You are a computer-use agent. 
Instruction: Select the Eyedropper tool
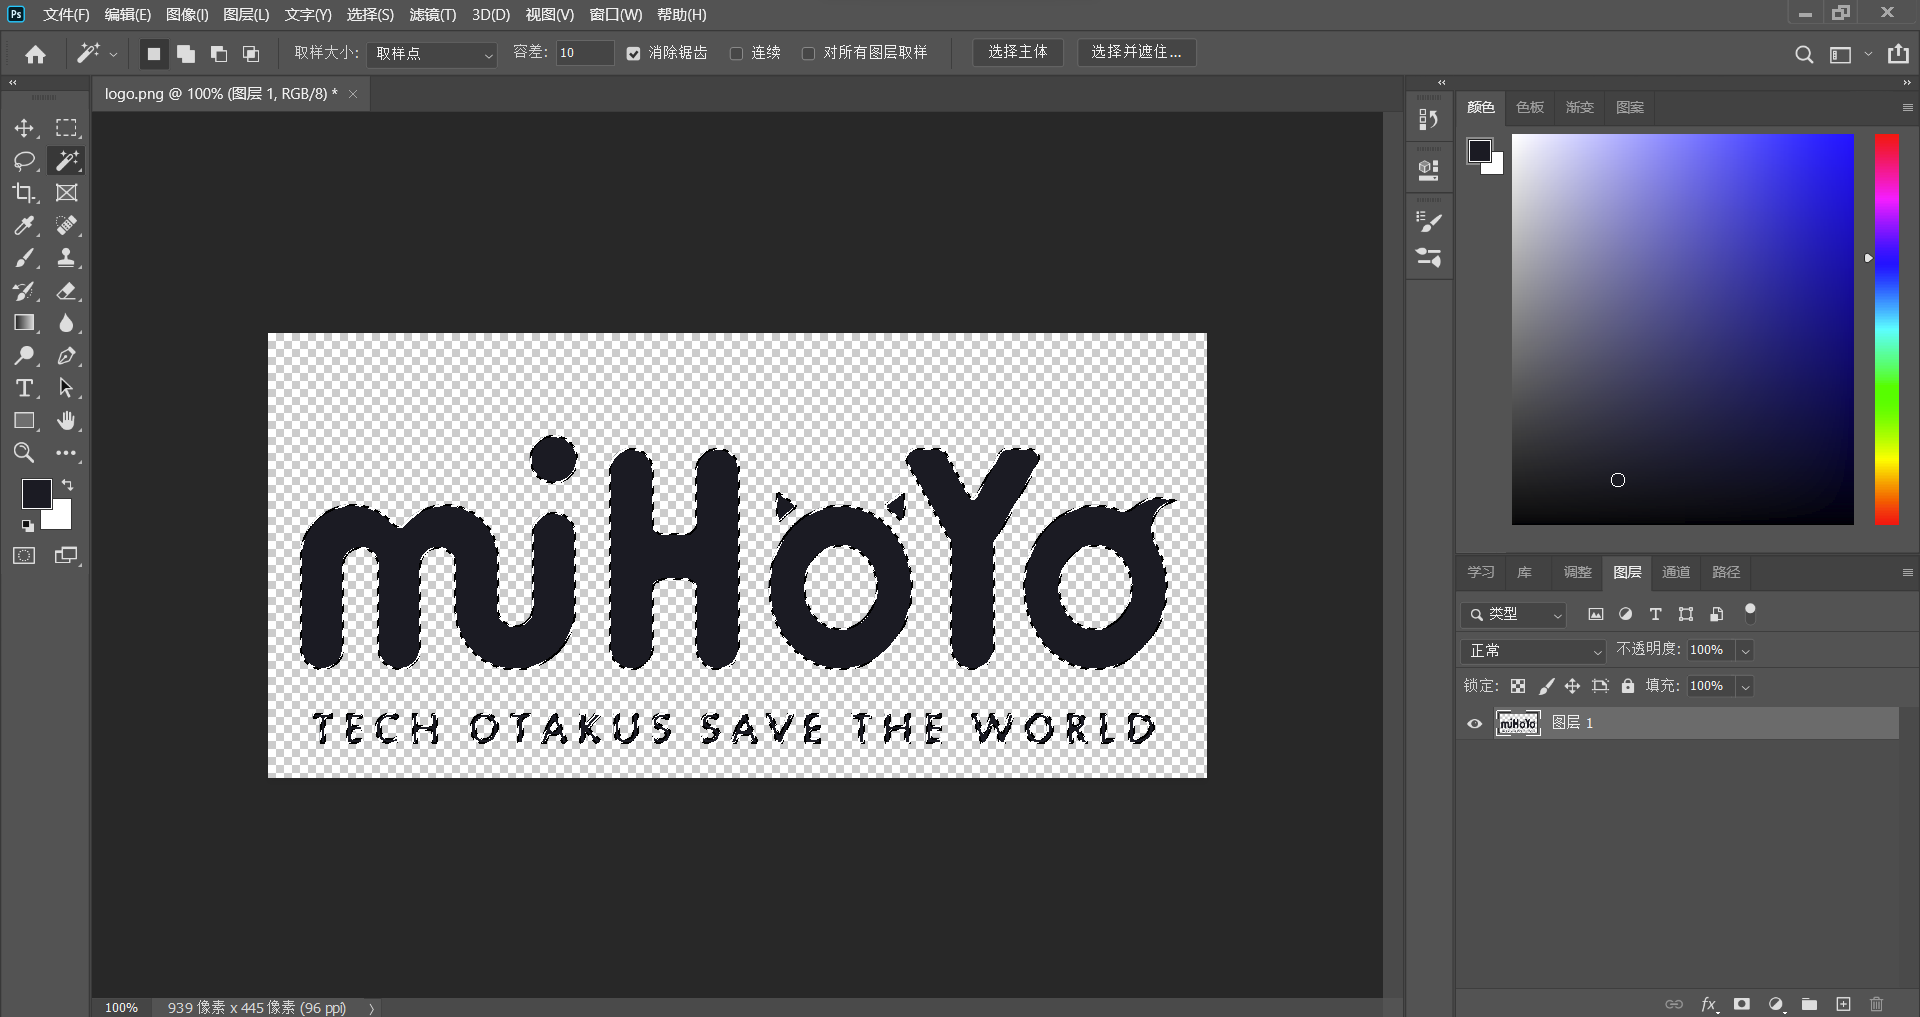pyautogui.click(x=25, y=226)
